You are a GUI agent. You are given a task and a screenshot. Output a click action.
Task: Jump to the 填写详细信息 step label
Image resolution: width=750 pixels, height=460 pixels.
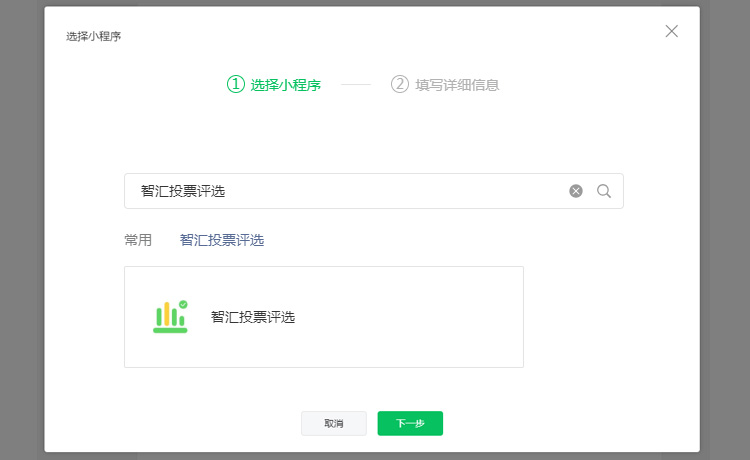point(457,85)
